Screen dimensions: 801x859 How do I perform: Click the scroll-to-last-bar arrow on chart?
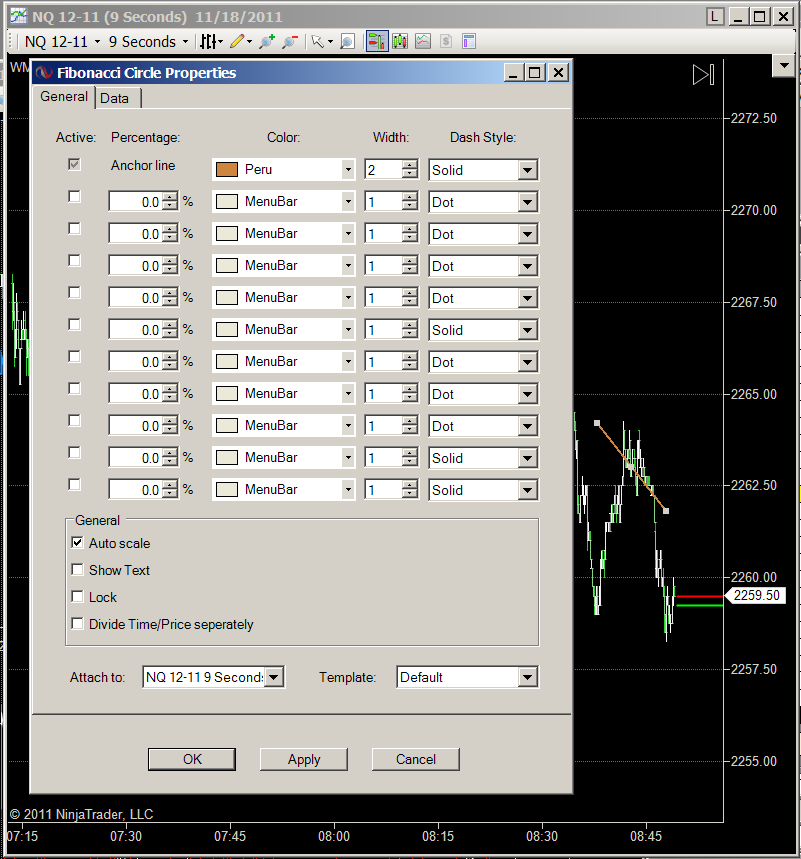(x=703, y=75)
